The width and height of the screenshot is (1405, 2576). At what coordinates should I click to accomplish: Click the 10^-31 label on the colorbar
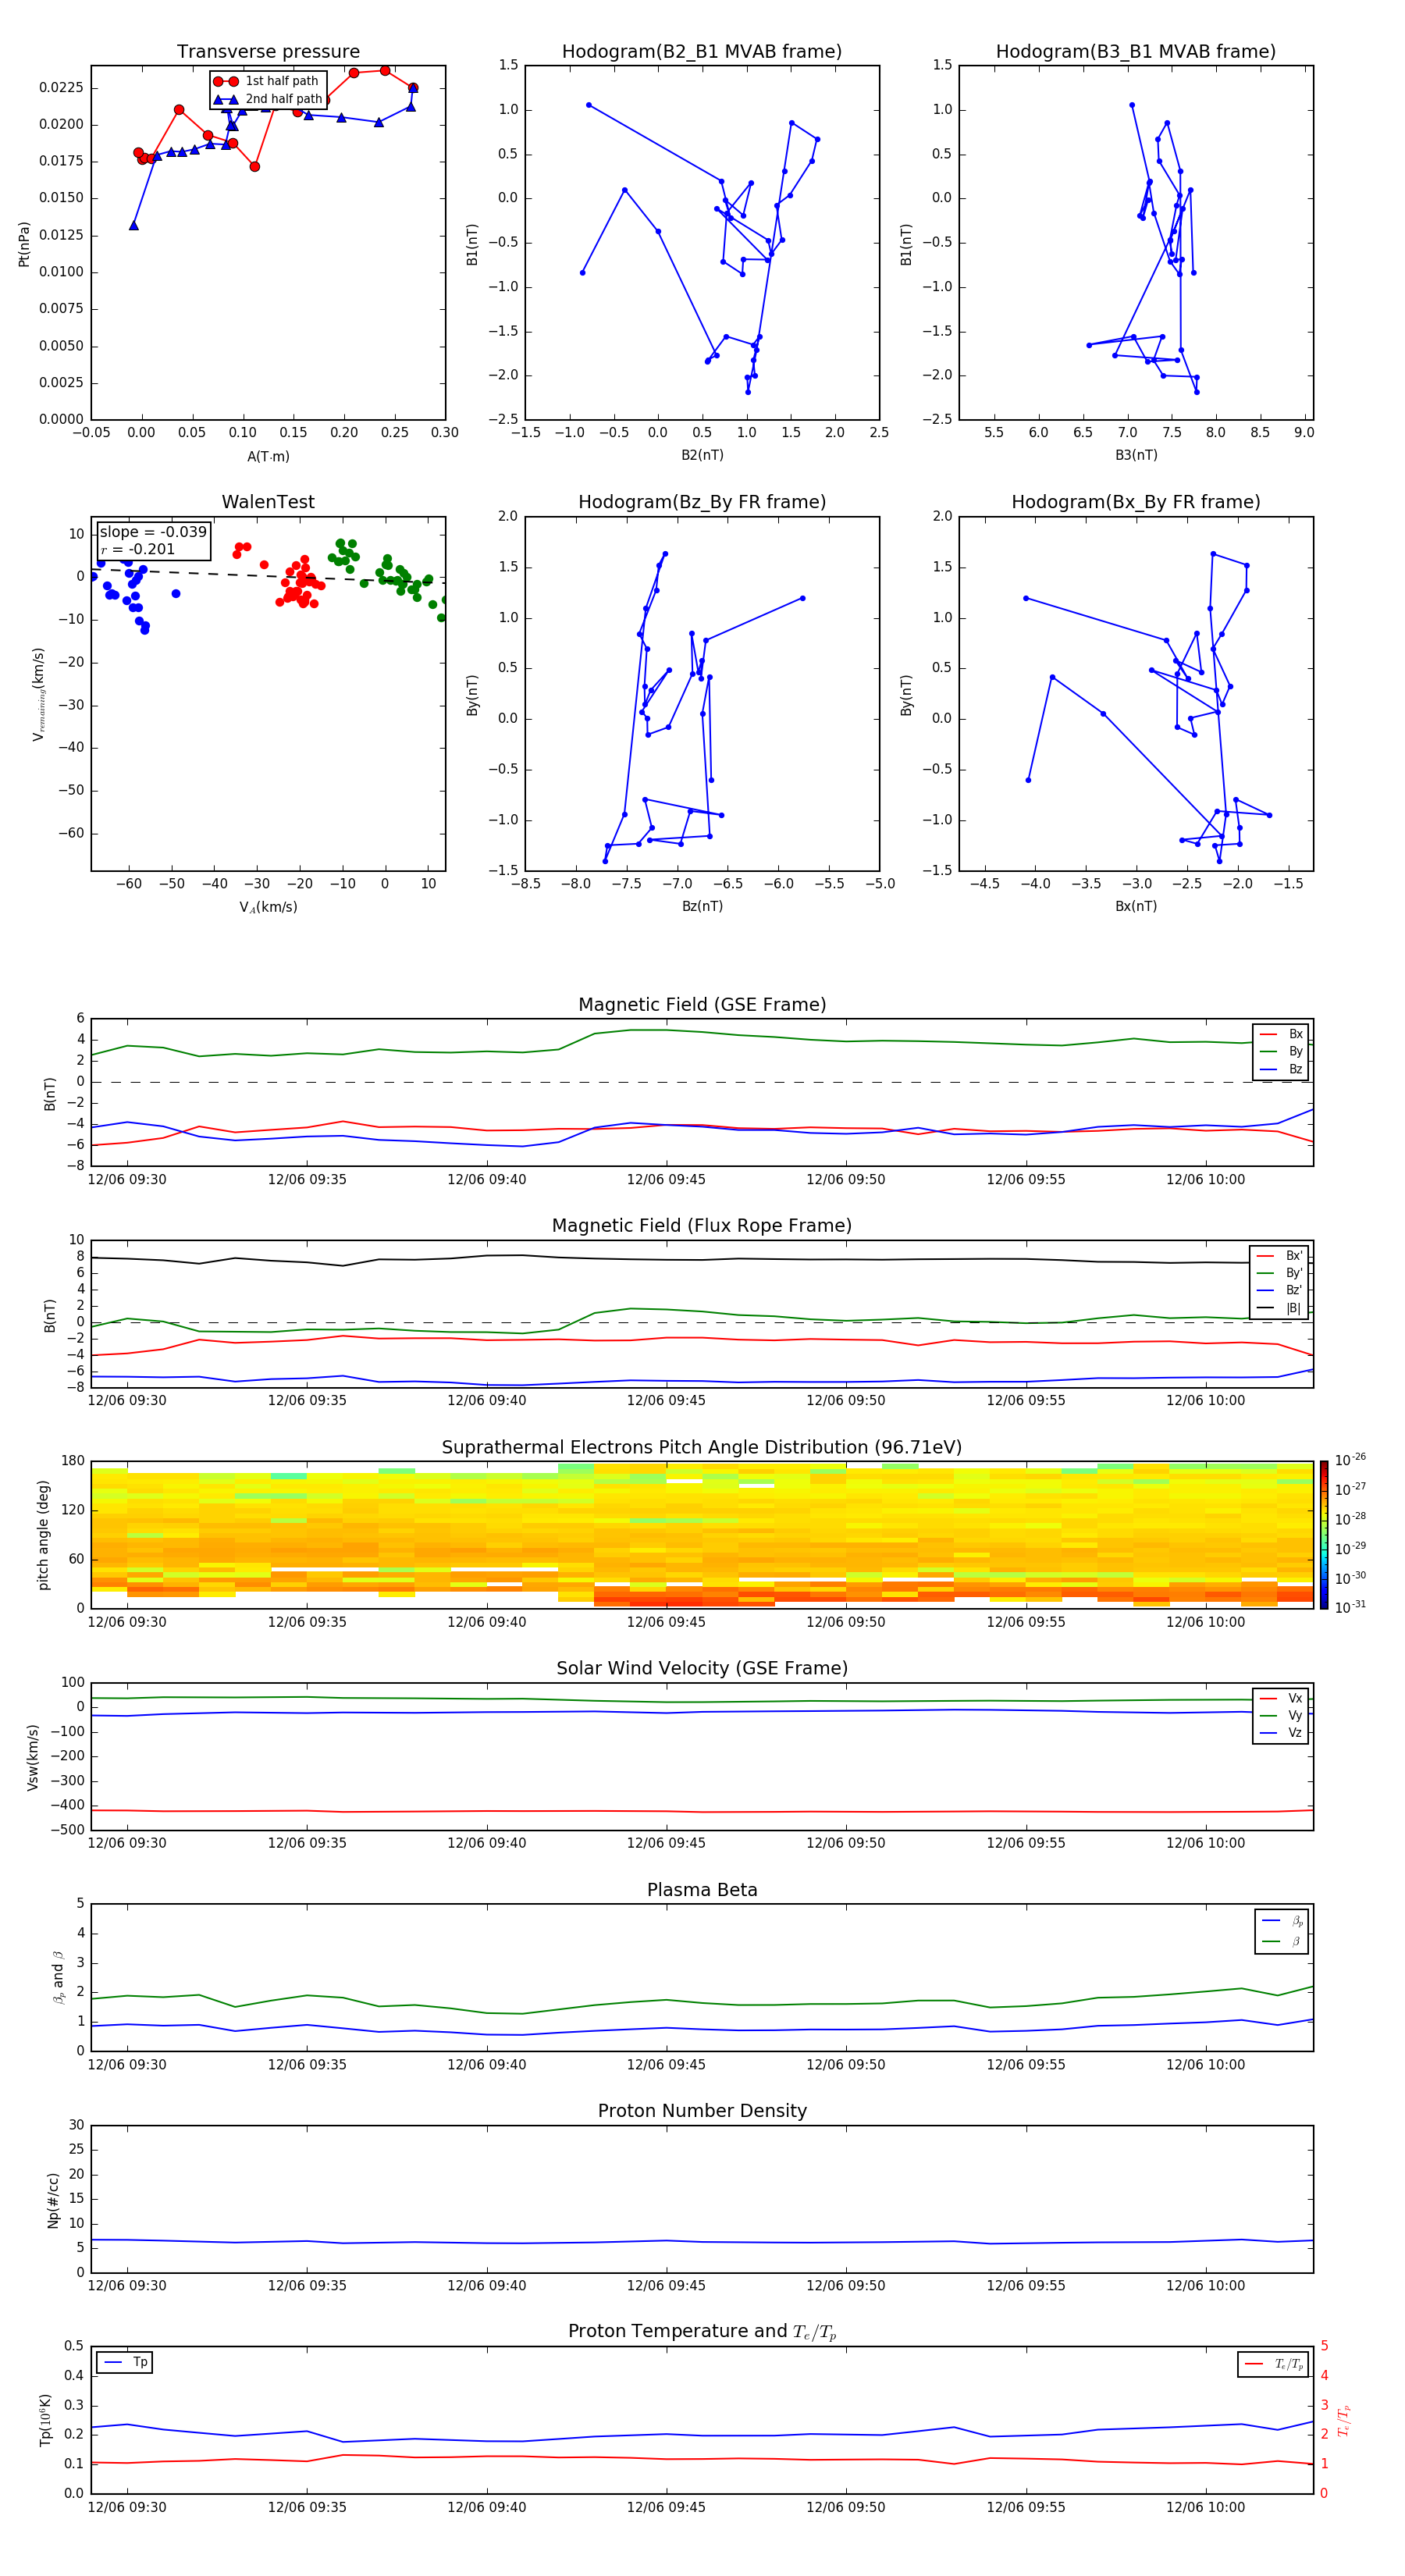1350,1607
